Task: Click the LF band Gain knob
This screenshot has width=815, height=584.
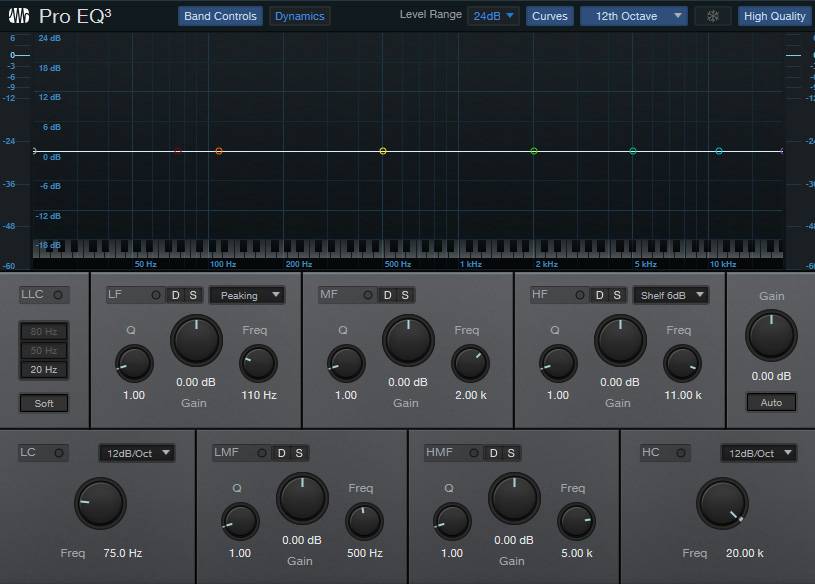Action: coord(196,340)
